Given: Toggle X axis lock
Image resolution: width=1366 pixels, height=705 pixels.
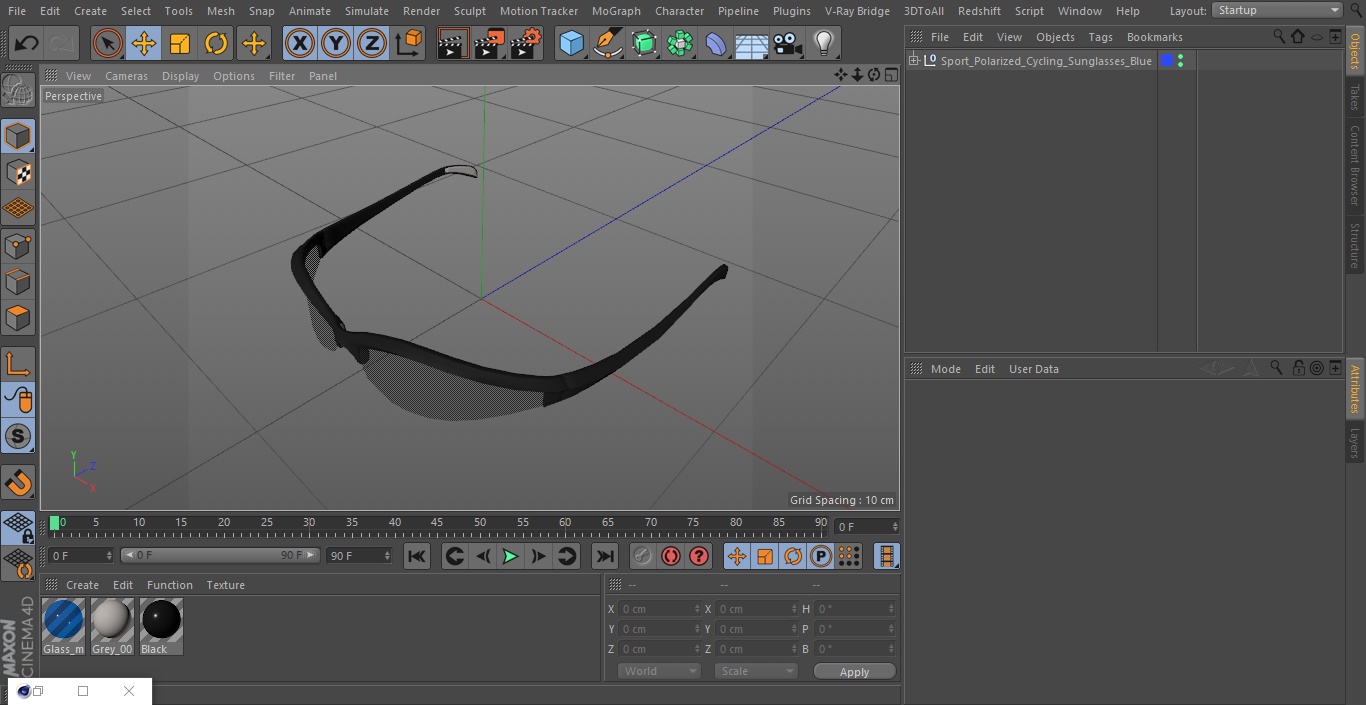Looking at the screenshot, I should pos(300,43).
